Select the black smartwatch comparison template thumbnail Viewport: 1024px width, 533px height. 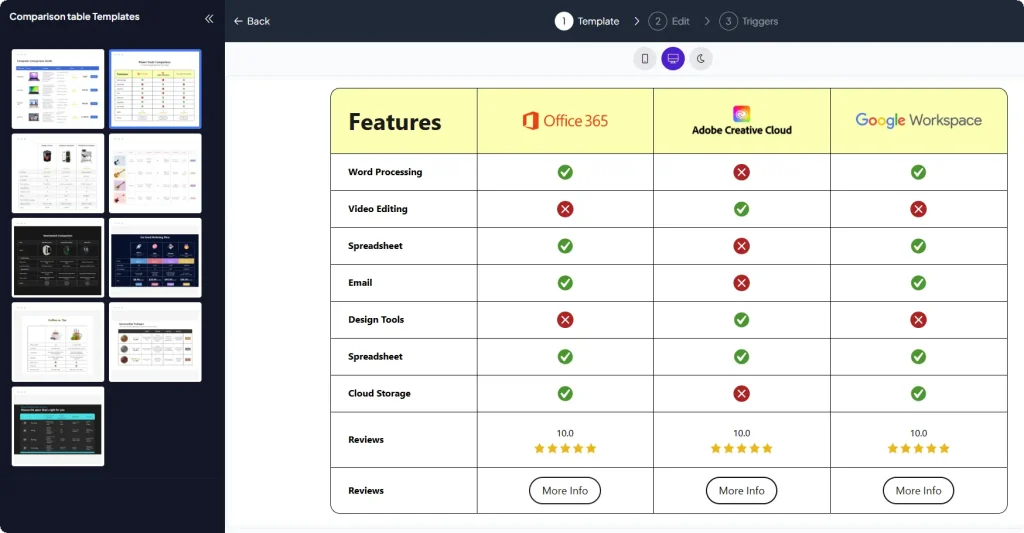pyautogui.click(x=58, y=257)
